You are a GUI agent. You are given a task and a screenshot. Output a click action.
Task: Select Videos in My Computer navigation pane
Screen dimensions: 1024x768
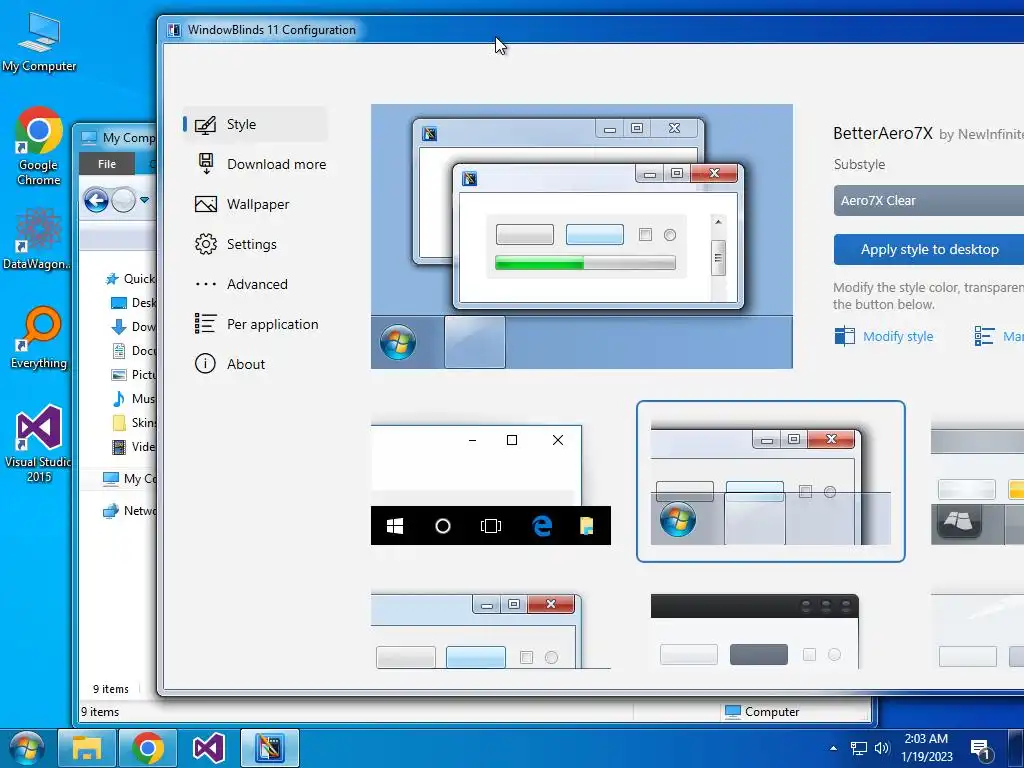(x=134, y=447)
